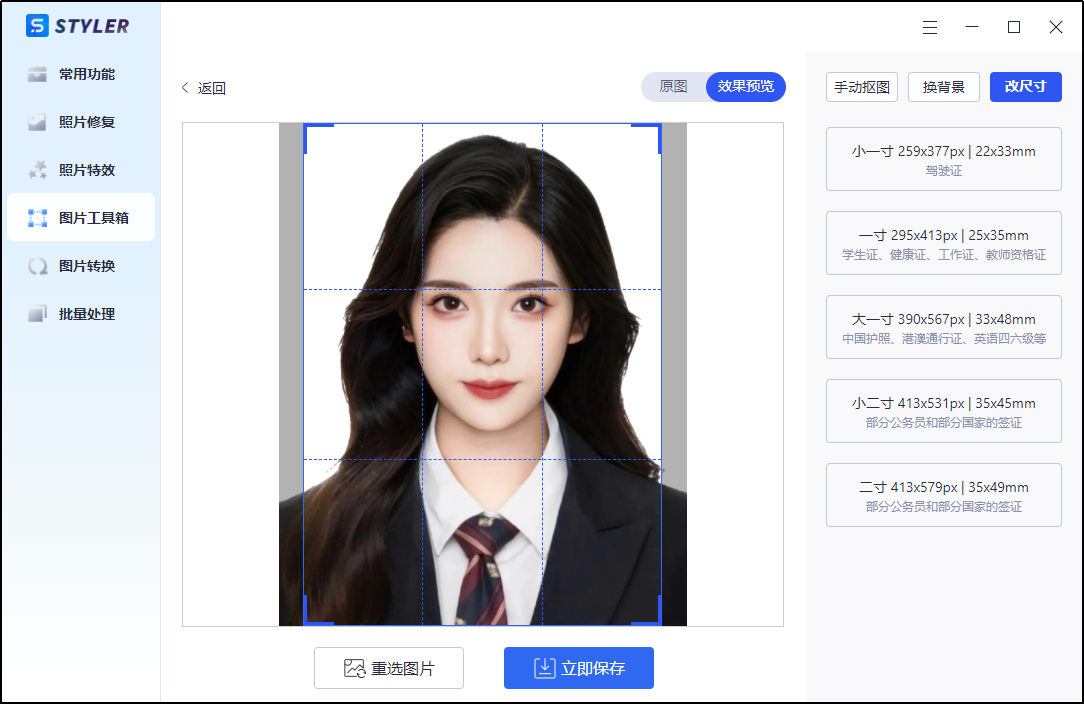The height and width of the screenshot is (705, 1084).
Task: Click the 批量处理 stack icon
Action: tap(37, 314)
